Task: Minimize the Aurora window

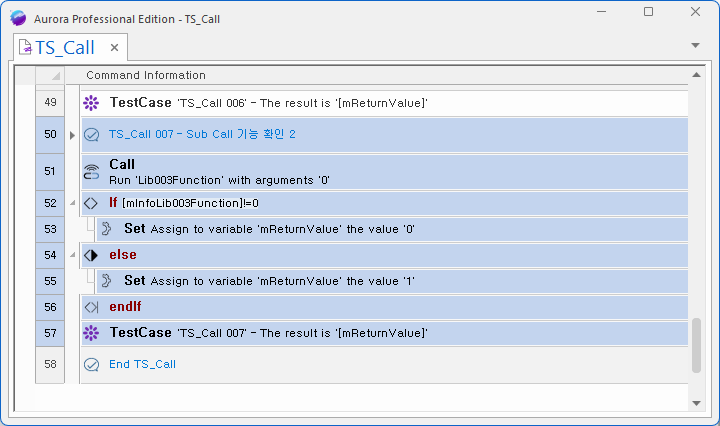Action: tap(602, 12)
